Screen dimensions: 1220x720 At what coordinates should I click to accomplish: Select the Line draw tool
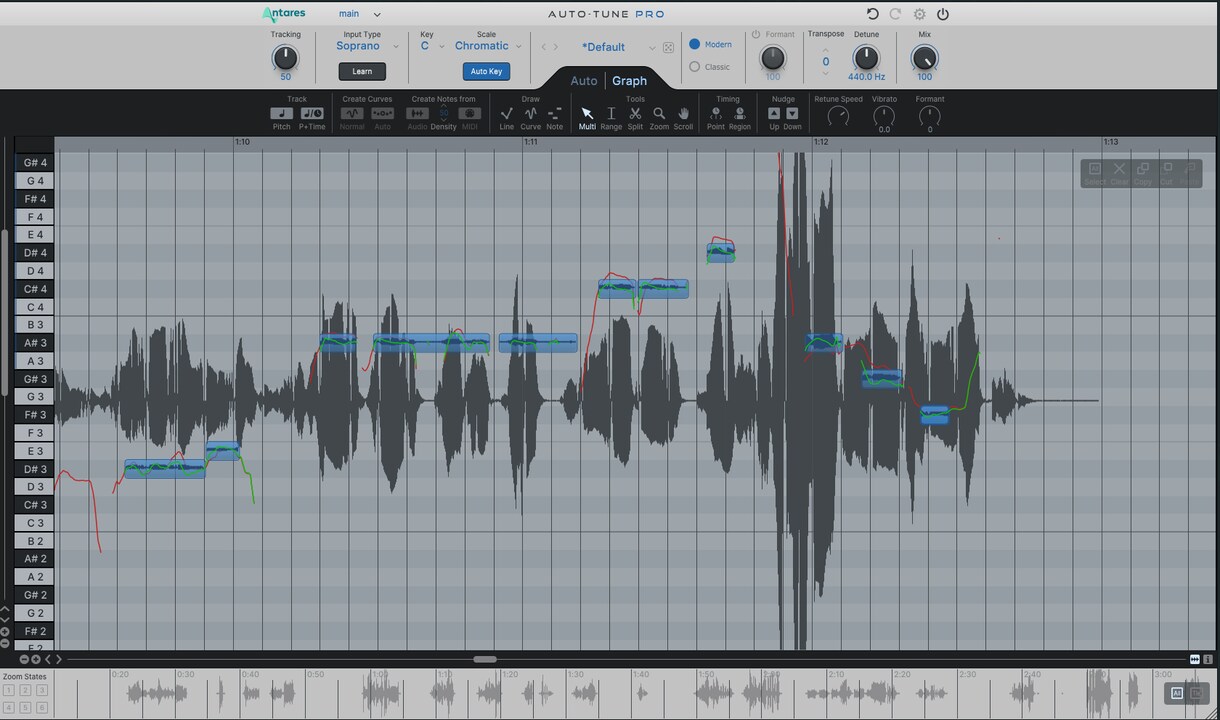(x=506, y=114)
